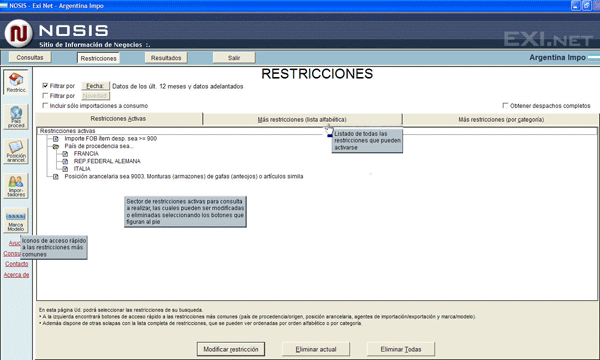This screenshot has height=360, width=600.
Task: Click document icon beside Importe FOB item
Action: click(56, 139)
